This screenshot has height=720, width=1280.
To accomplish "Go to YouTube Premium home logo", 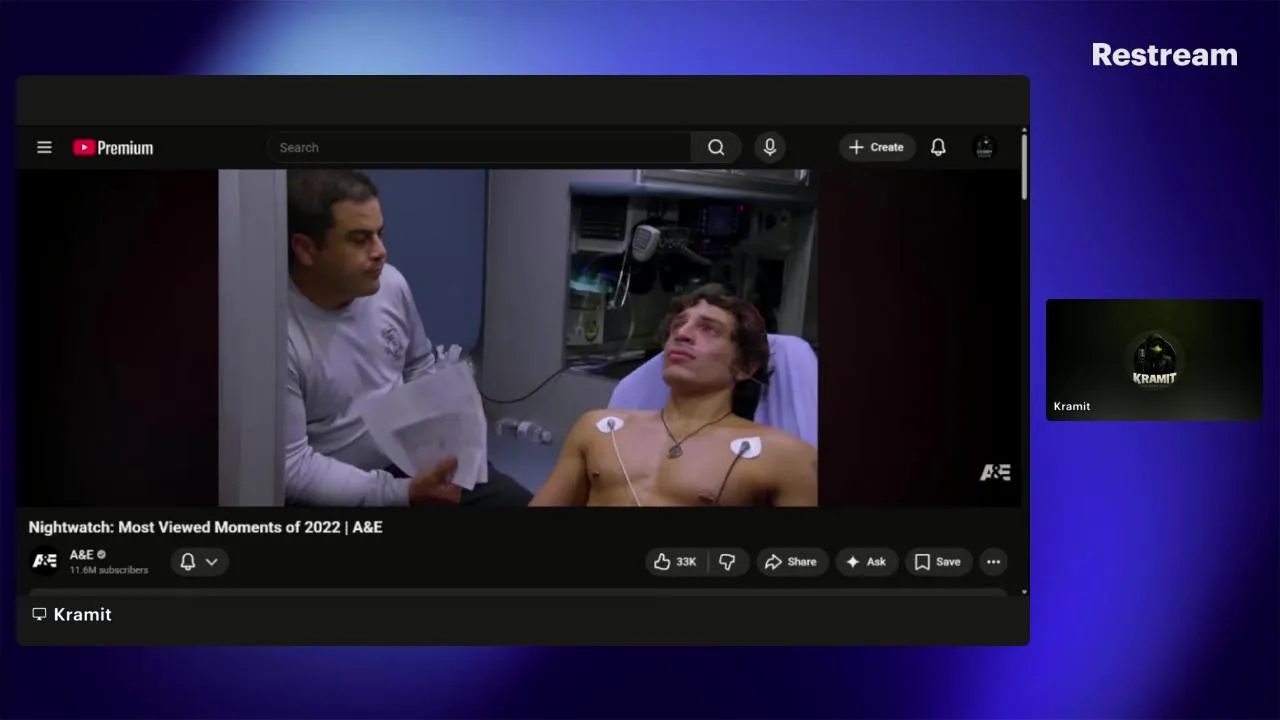I will [x=113, y=148].
